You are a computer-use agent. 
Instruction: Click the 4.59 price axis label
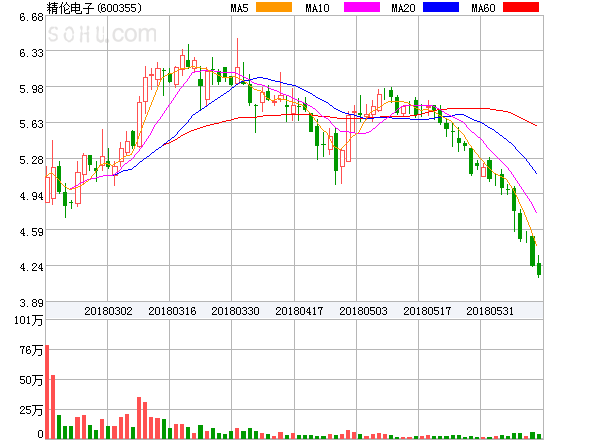[31, 232]
